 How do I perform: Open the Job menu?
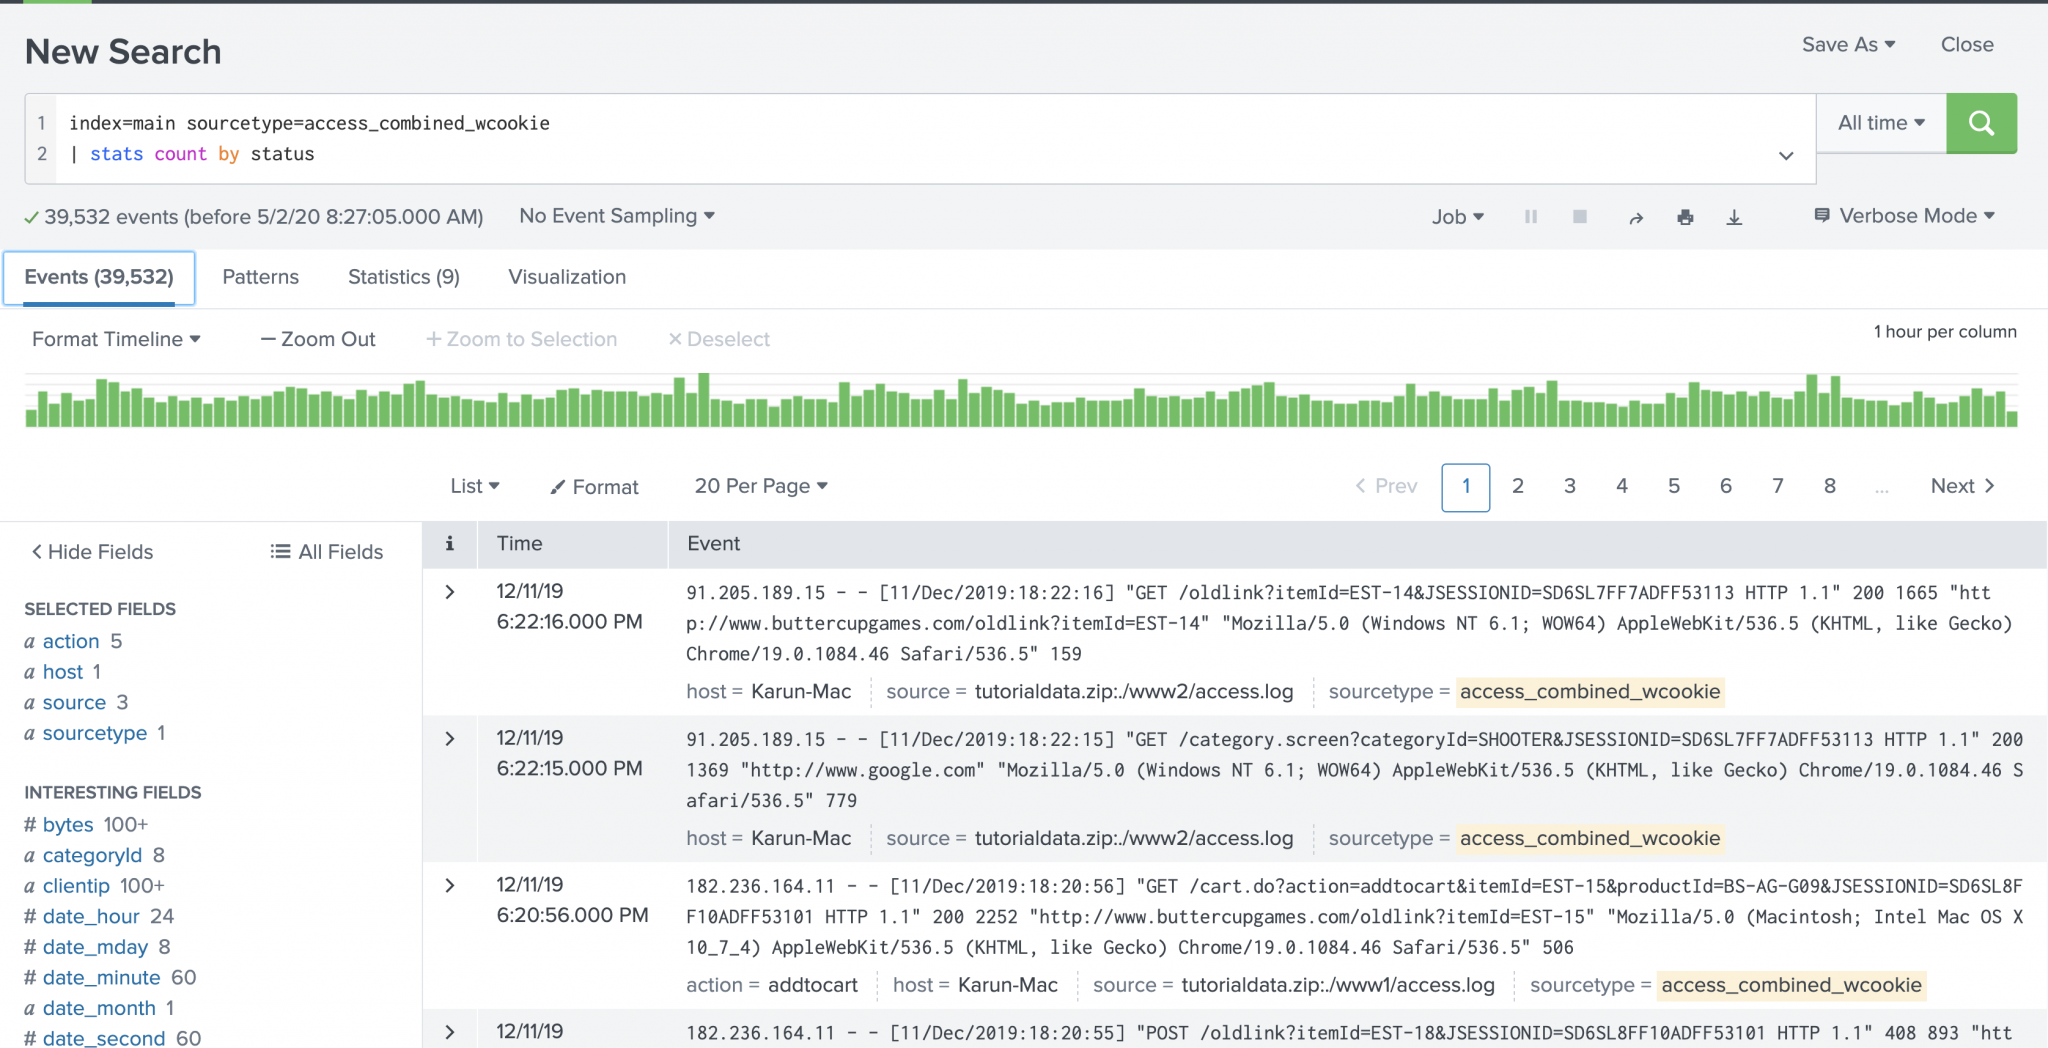point(1457,217)
